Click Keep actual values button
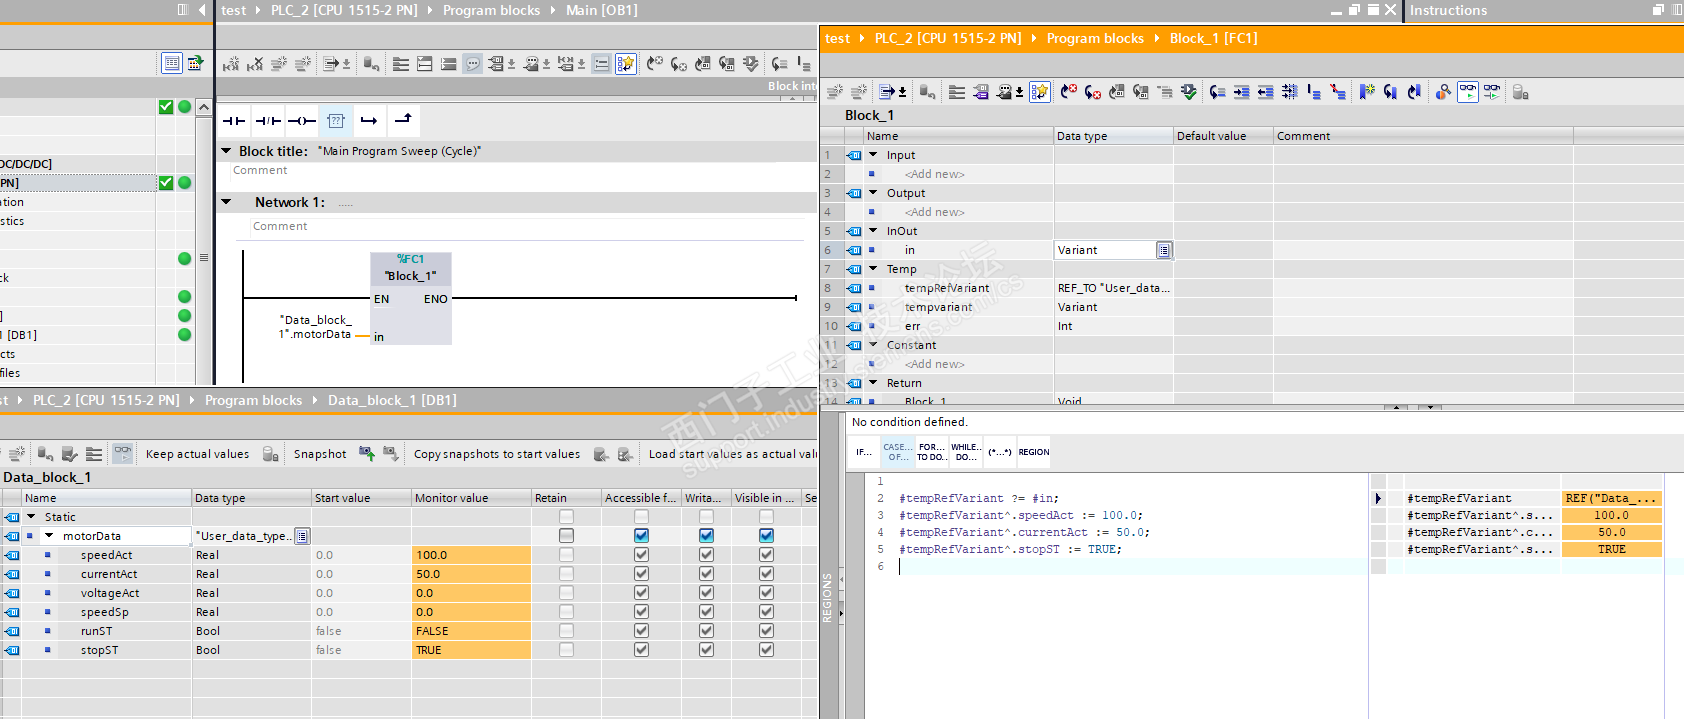 click(x=197, y=454)
